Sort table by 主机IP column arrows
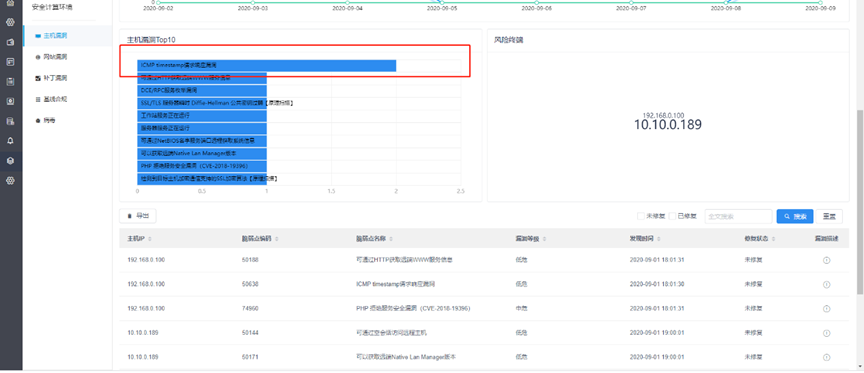This screenshot has width=864, height=373. (x=150, y=239)
